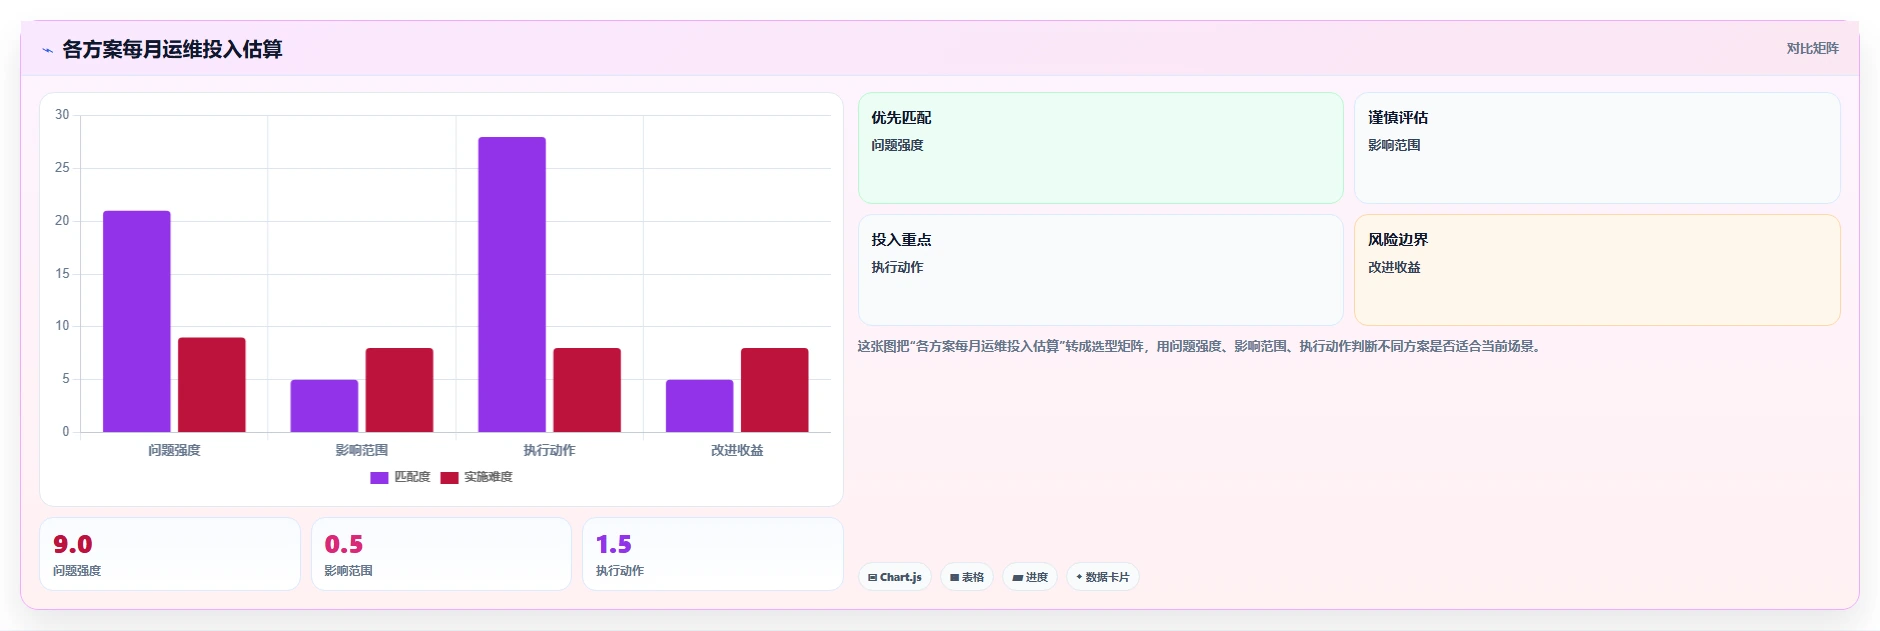Open the 优先匹配 matrix card

[x=1100, y=148]
